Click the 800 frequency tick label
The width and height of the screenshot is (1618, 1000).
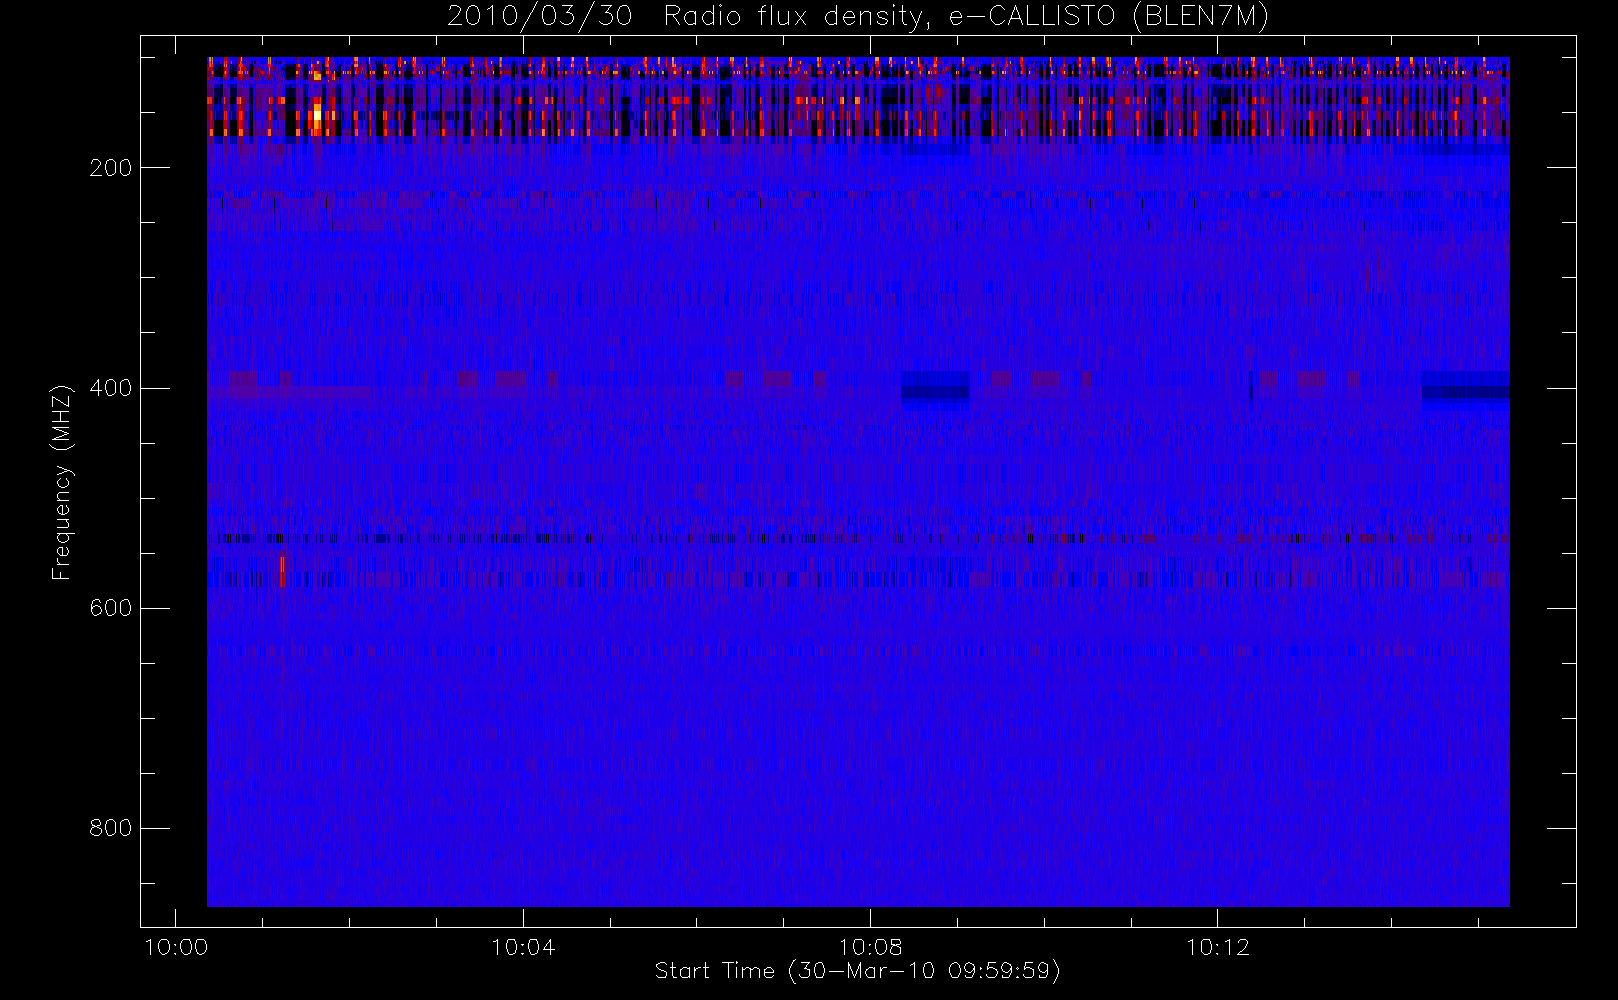[110, 828]
